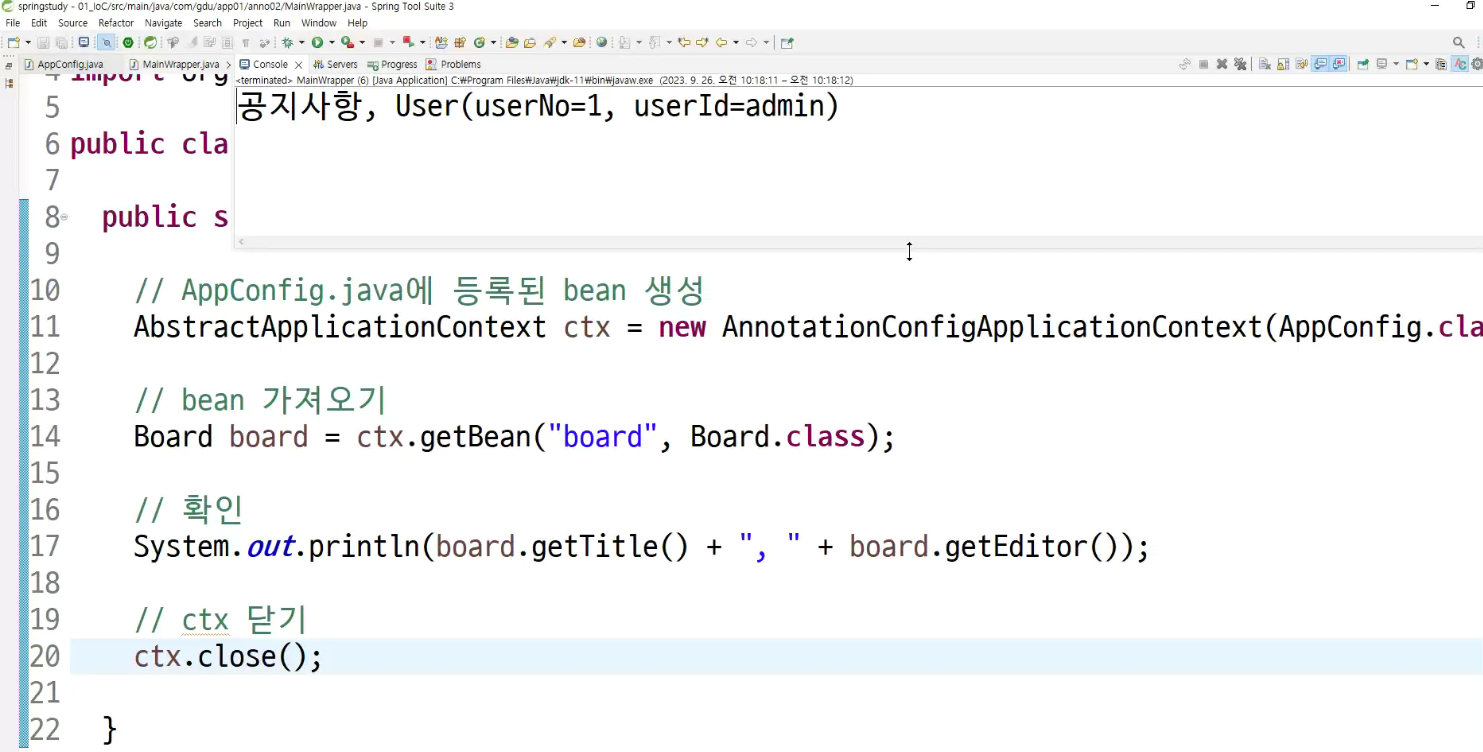Close the Console view tab
The width and height of the screenshot is (1483, 752).
click(298, 65)
